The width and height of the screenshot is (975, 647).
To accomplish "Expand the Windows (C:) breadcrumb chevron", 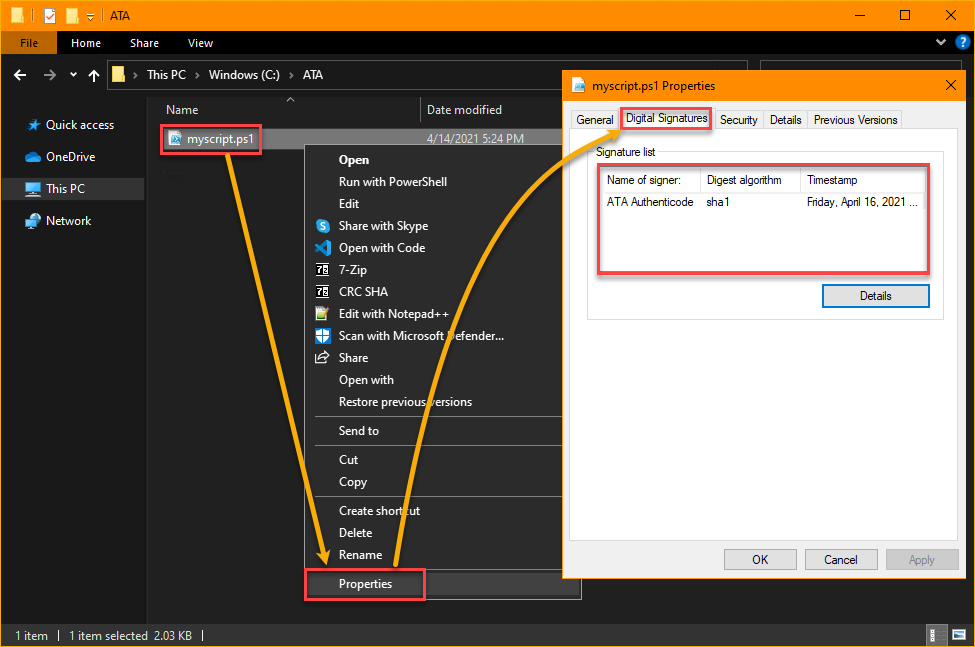I will [291, 75].
